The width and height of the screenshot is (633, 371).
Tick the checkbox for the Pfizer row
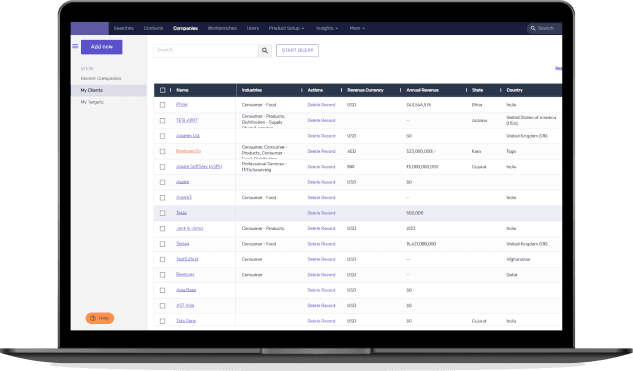[162, 105]
